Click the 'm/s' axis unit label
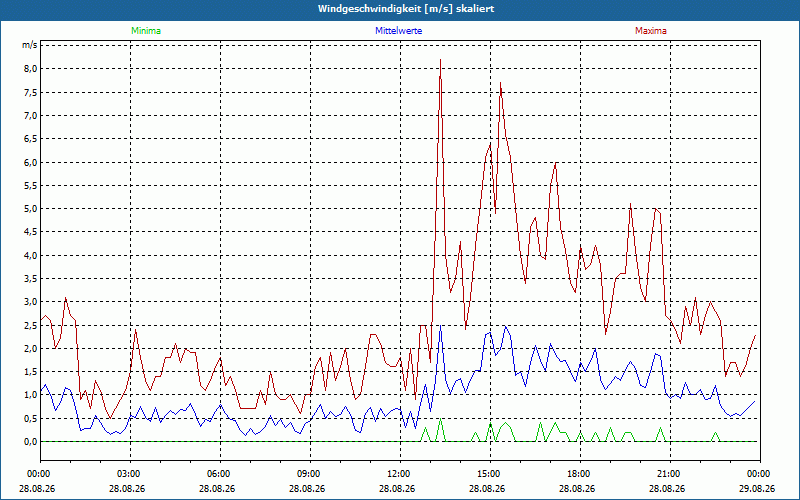800x500 pixels. (30, 45)
